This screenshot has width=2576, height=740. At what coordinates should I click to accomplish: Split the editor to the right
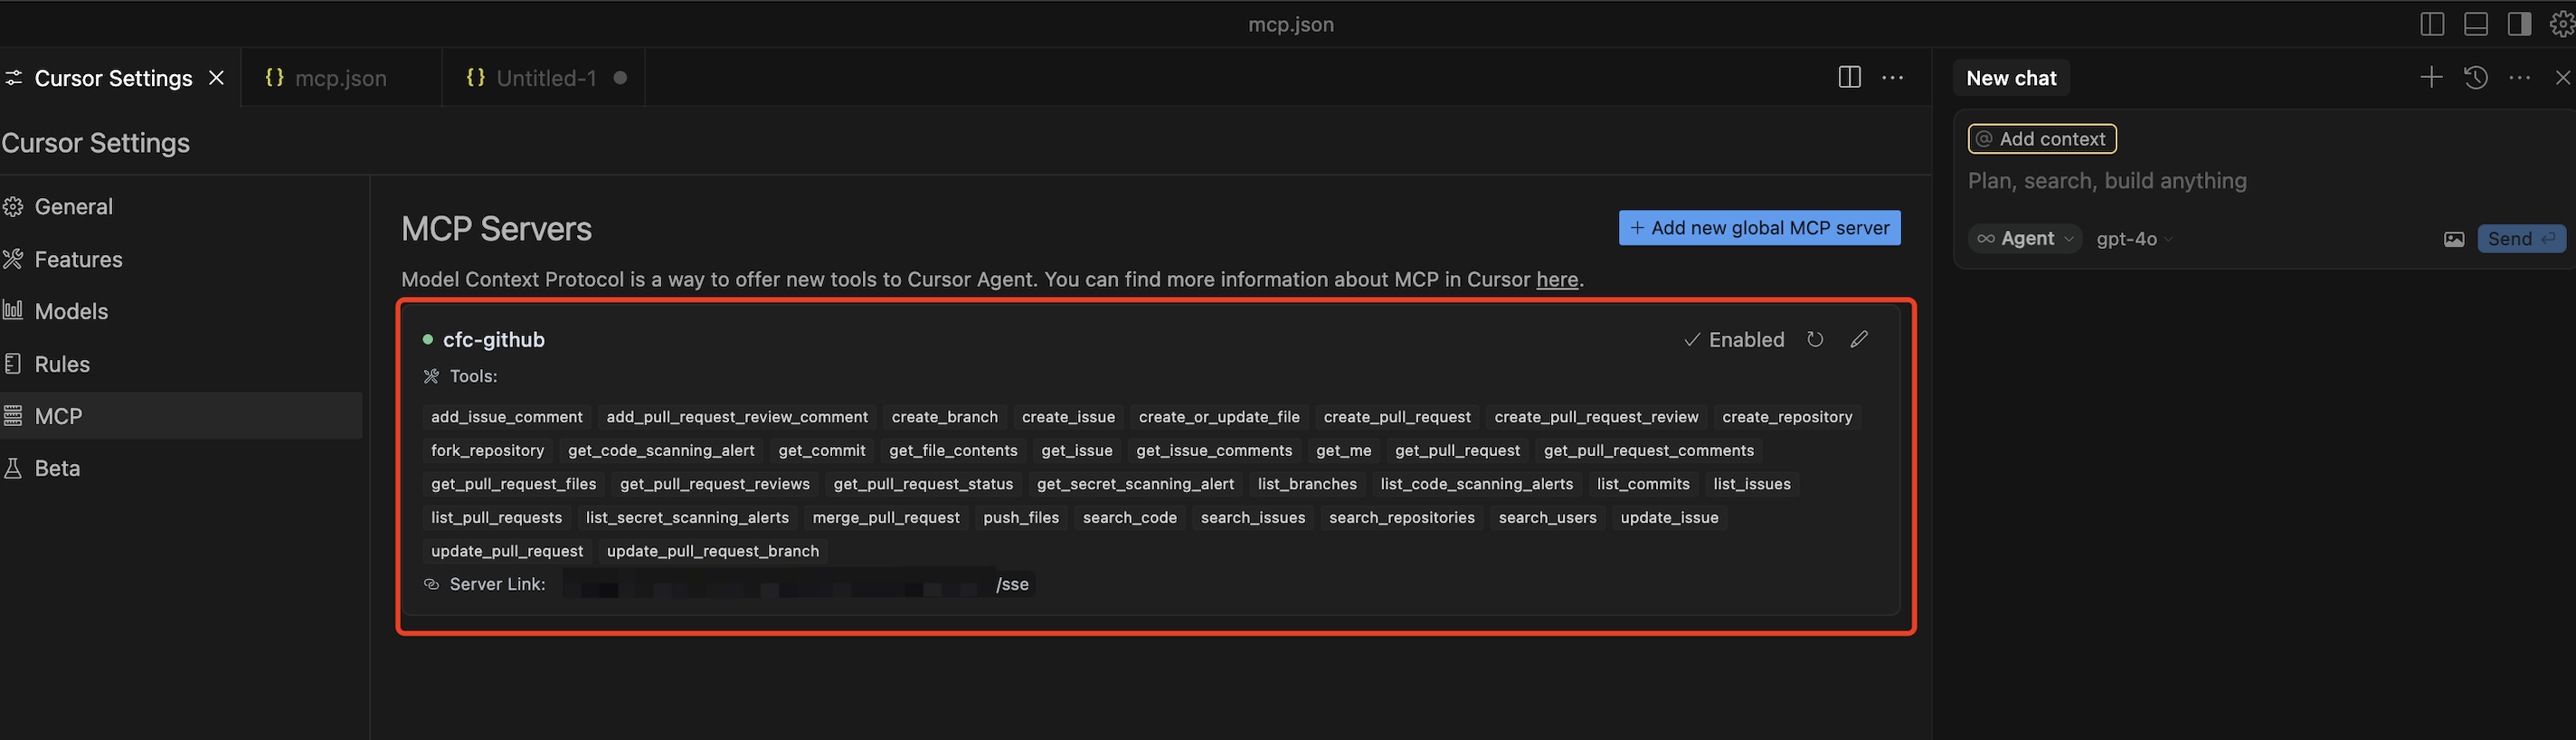click(1849, 78)
